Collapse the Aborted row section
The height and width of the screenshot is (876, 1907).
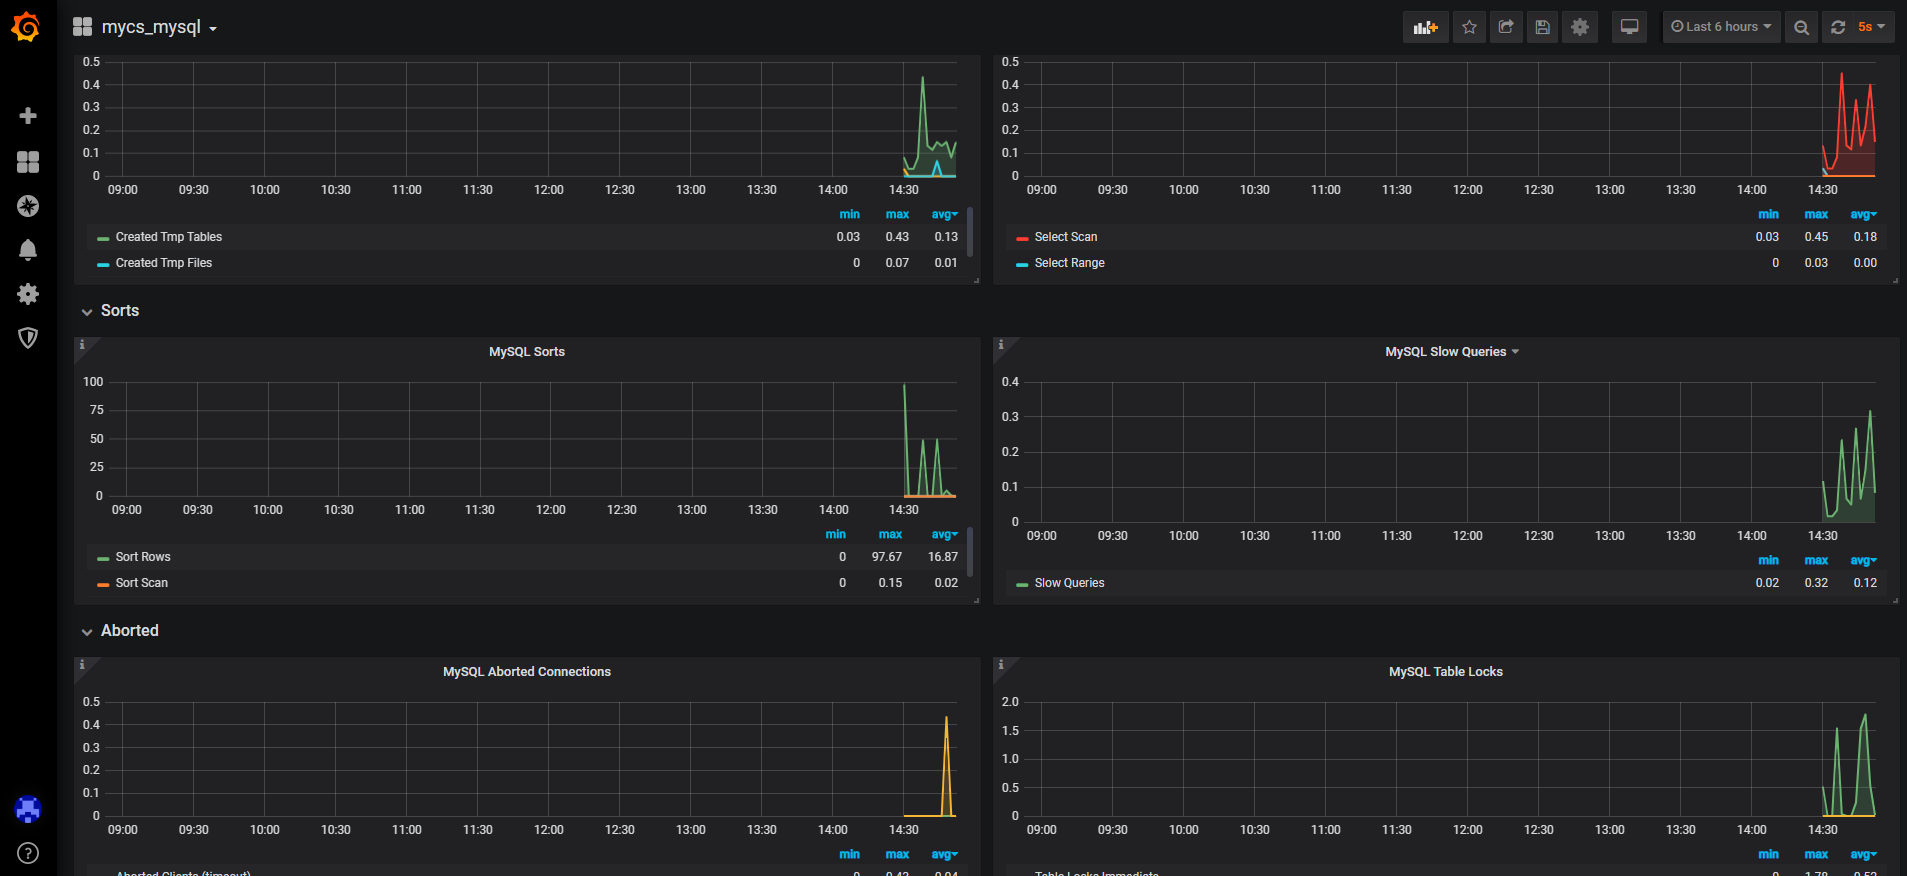120,631
